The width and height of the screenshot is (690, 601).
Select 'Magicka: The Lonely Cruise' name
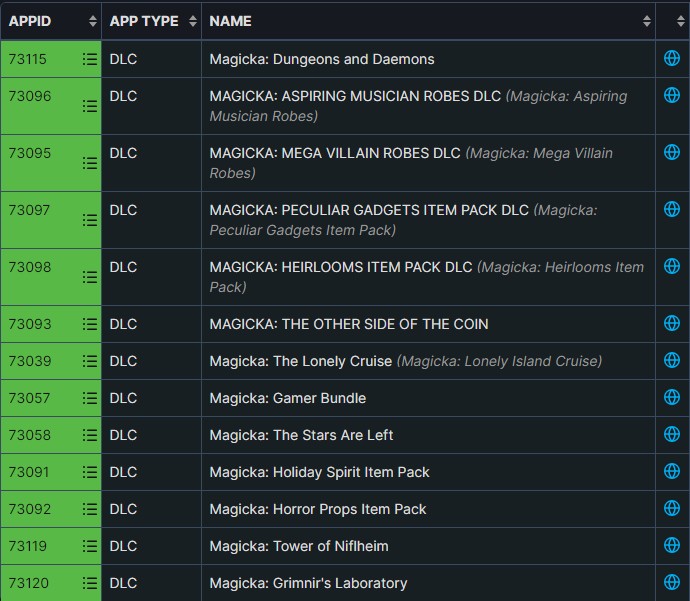coord(301,361)
